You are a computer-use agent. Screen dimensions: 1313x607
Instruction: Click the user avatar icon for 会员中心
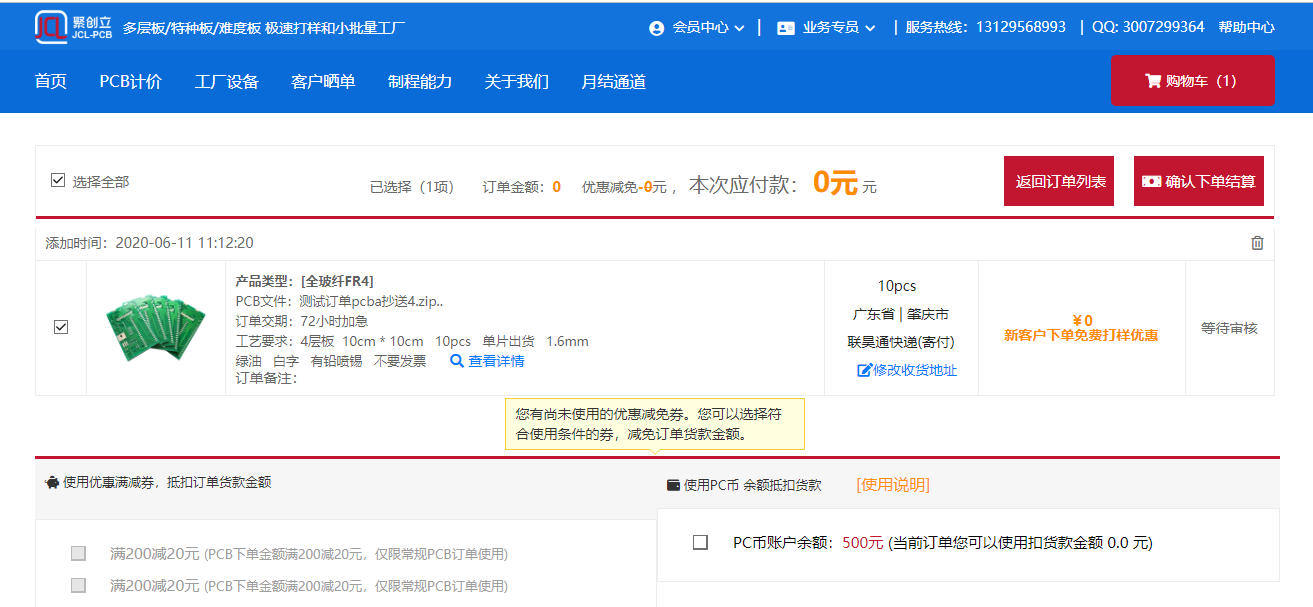tap(656, 28)
